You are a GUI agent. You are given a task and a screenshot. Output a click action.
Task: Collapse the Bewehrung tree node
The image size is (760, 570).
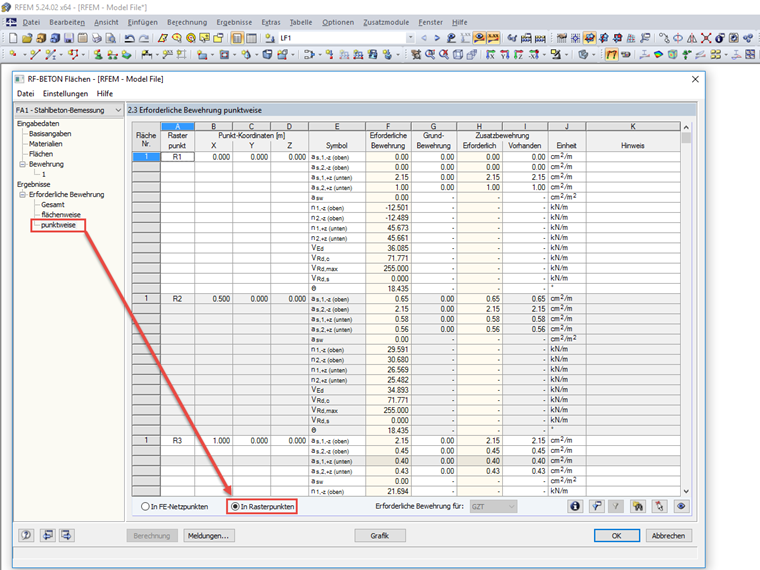[22, 164]
